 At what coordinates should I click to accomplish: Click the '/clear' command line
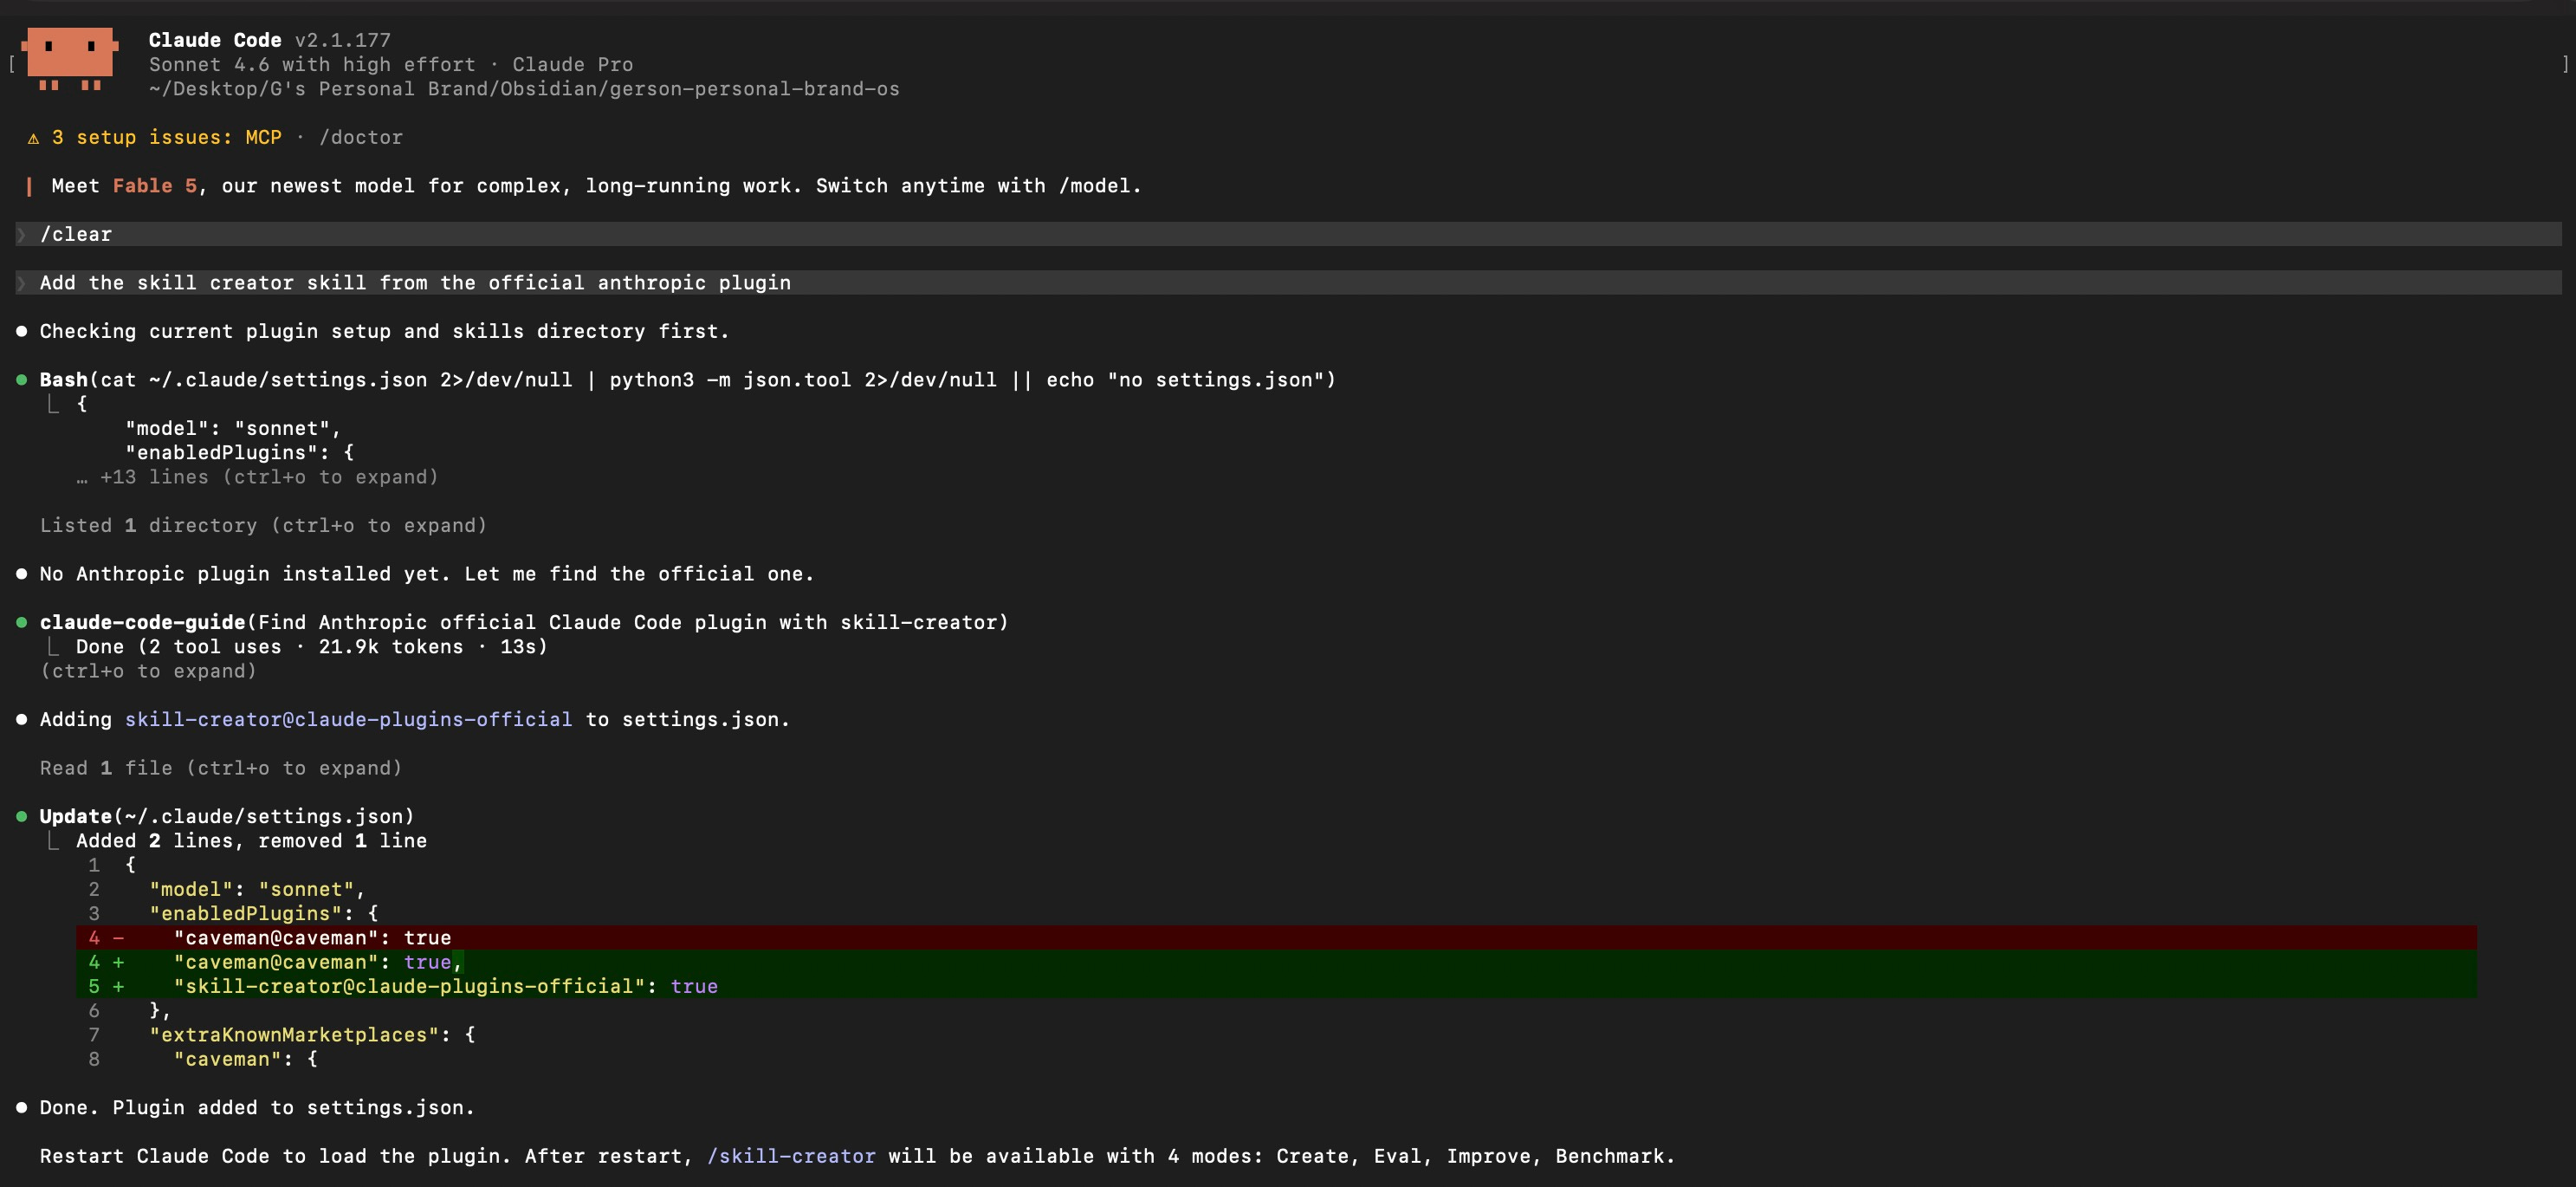click(1288, 234)
